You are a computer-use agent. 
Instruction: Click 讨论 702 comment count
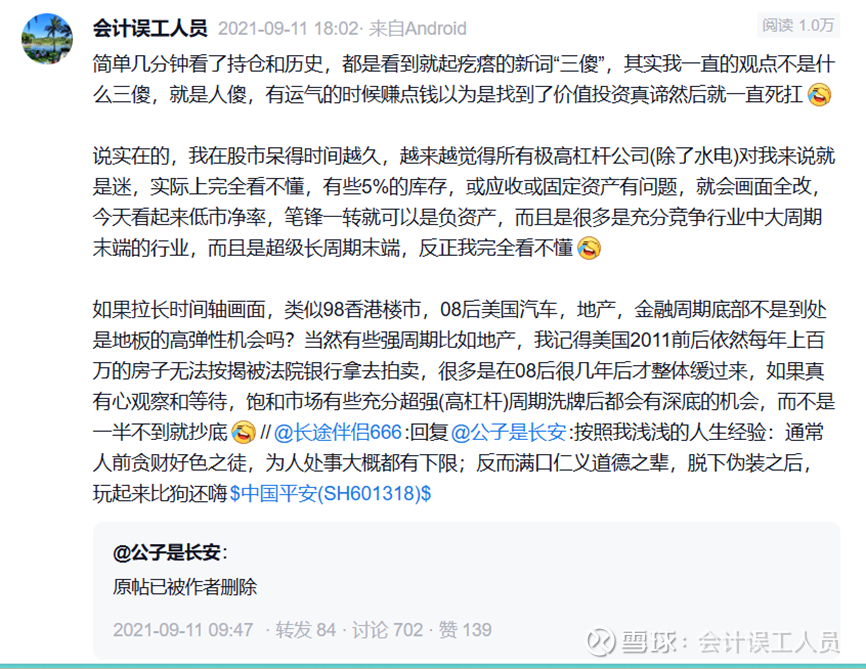click(x=387, y=630)
